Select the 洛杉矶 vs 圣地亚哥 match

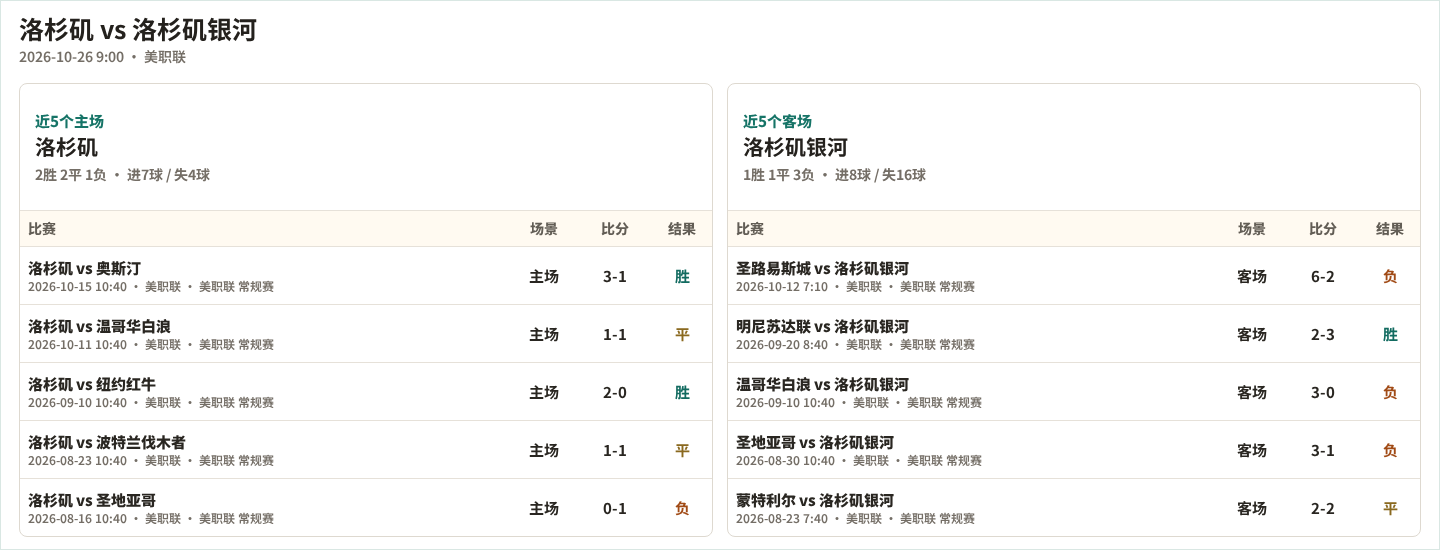click(x=366, y=508)
